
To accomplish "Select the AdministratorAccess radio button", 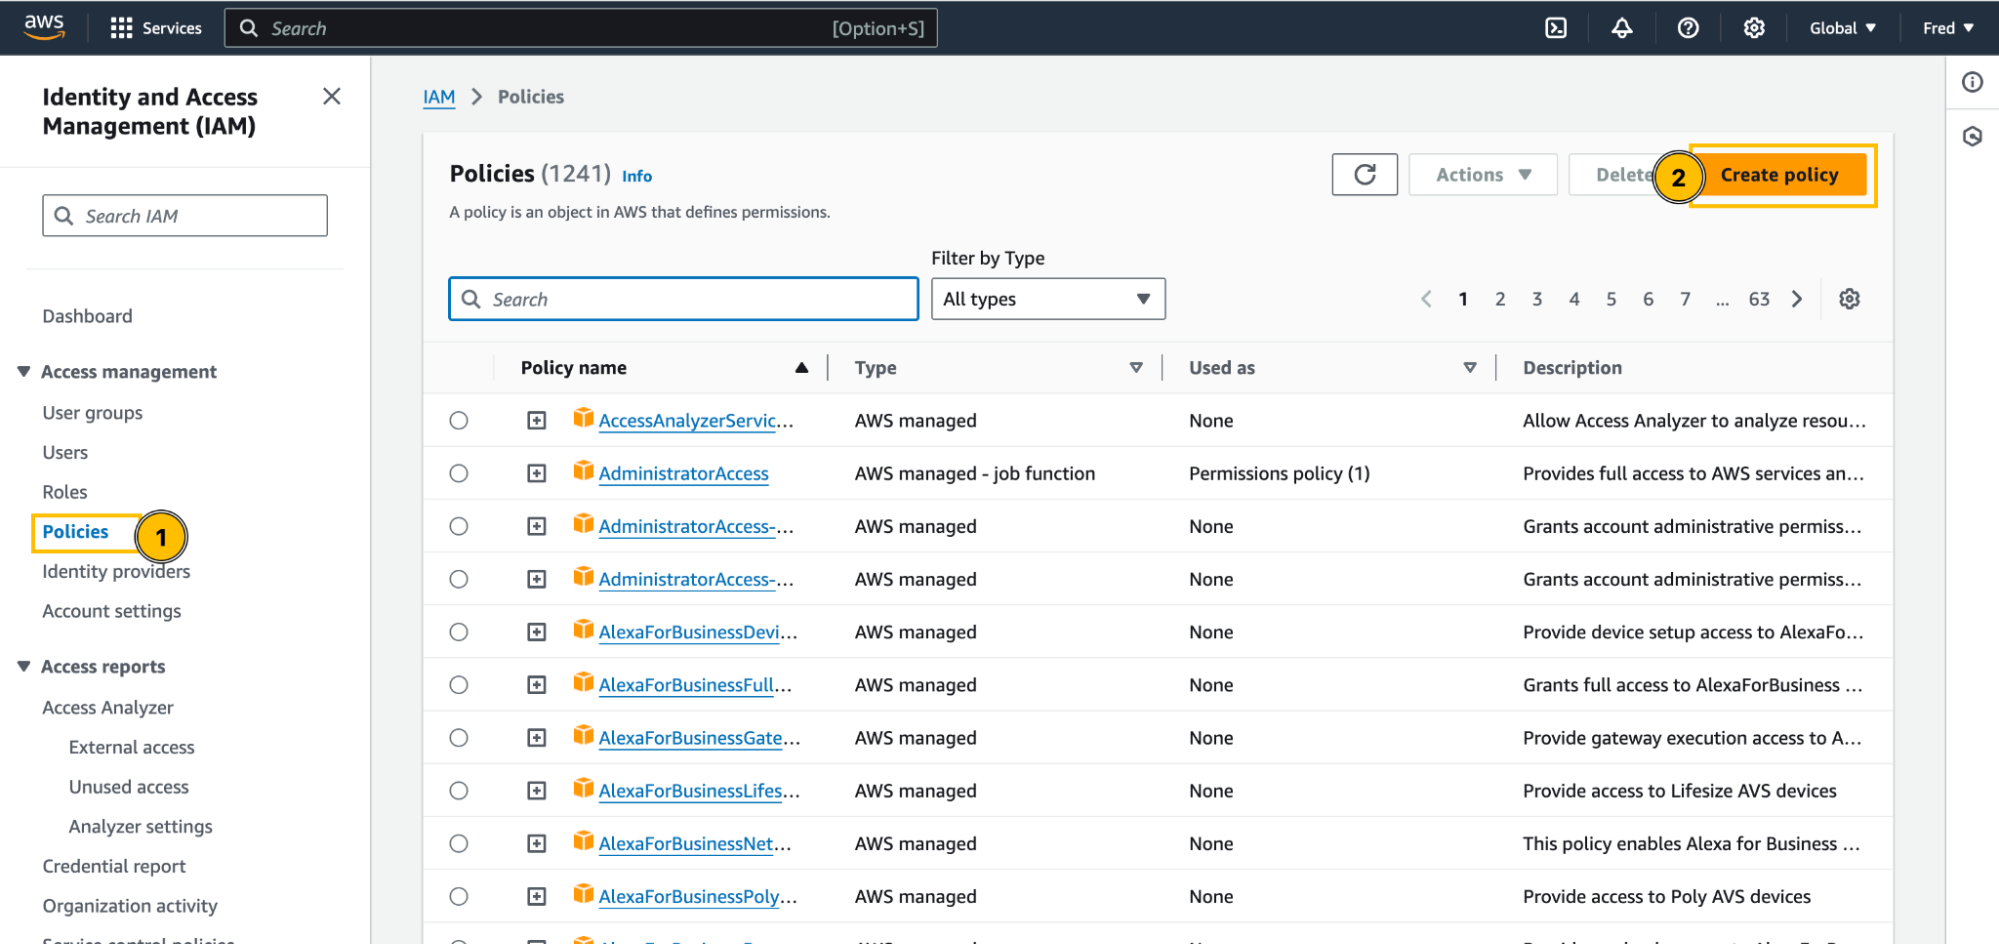I will (x=459, y=473).
